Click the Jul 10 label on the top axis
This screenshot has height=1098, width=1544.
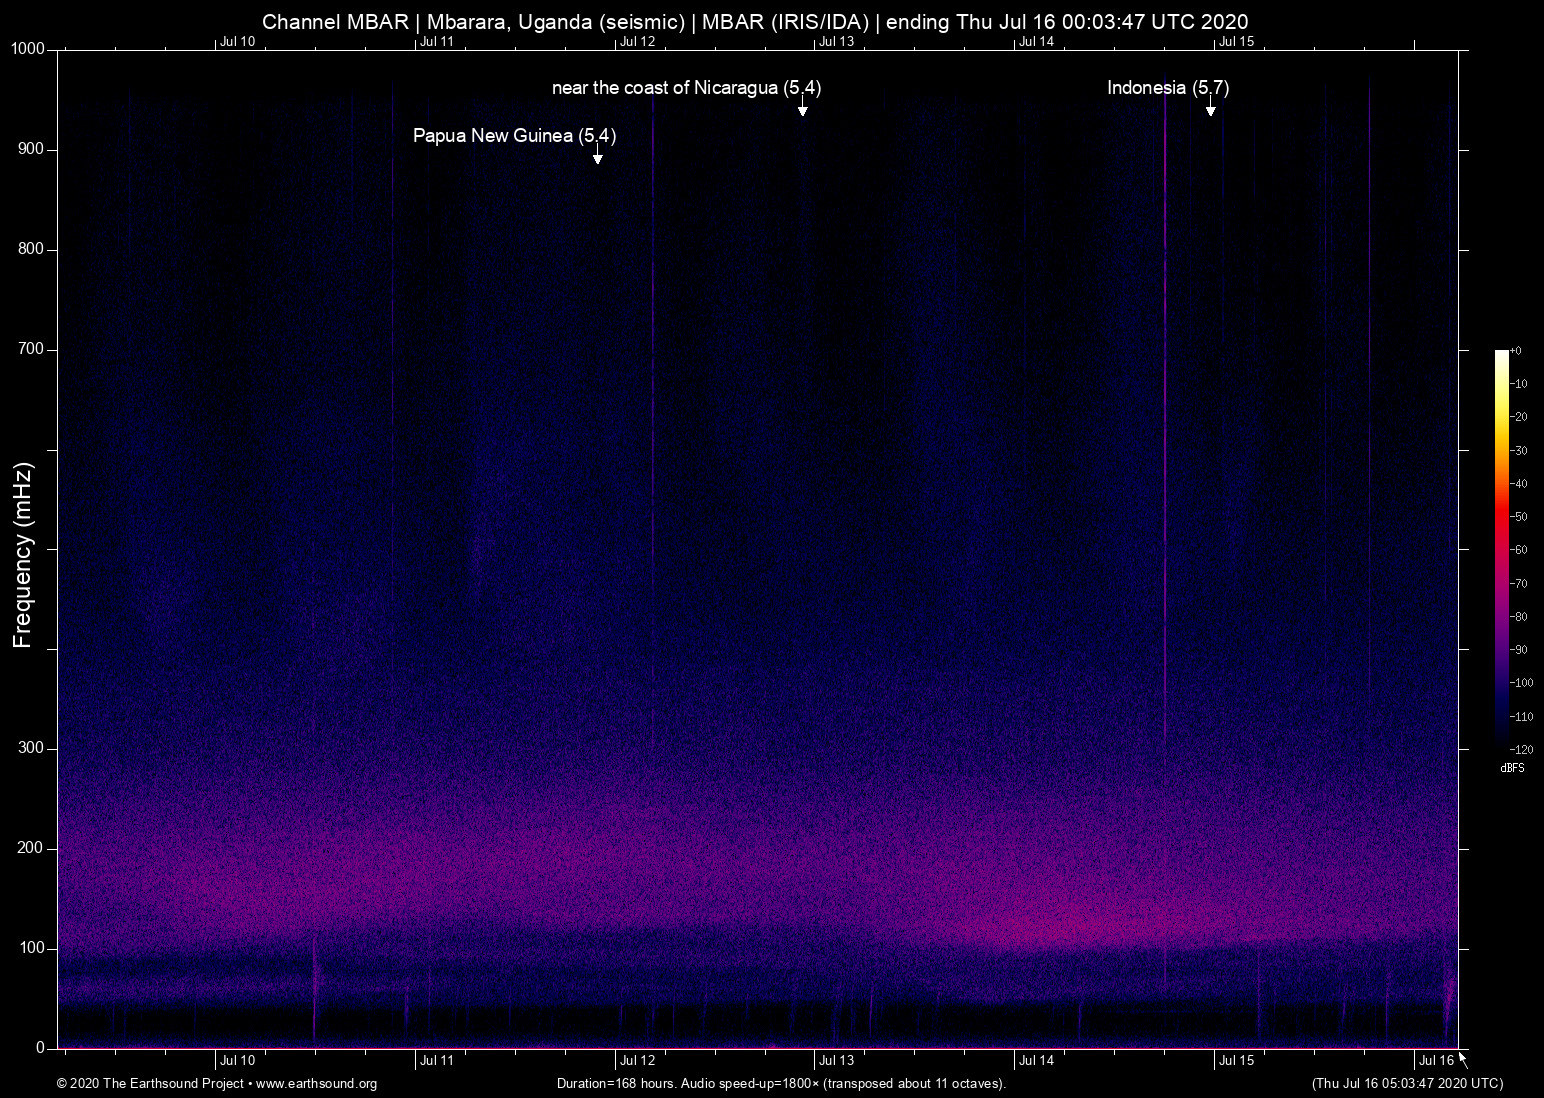pos(237,41)
